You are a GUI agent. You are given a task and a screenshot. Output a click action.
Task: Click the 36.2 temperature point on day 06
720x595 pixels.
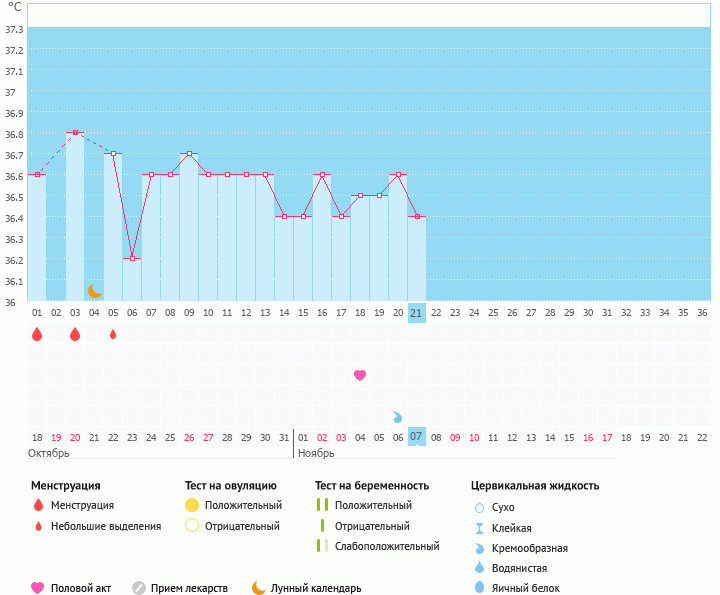(132, 258)
